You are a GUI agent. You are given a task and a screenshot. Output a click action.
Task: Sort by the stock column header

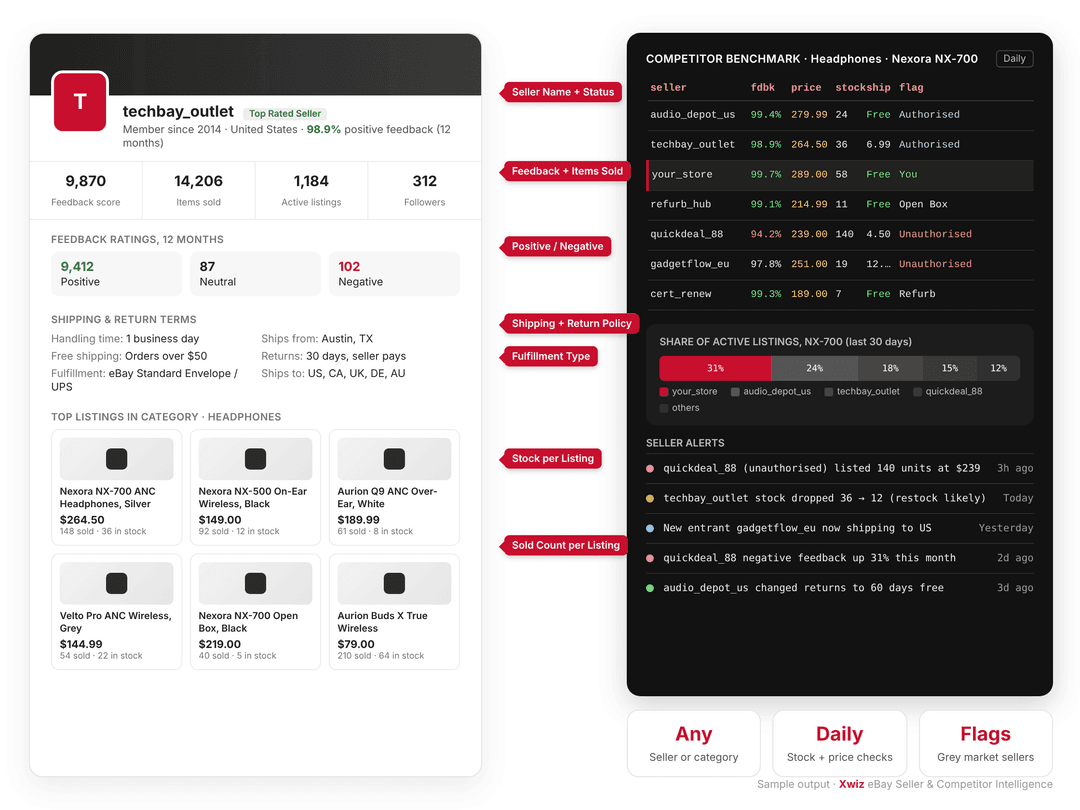(851, 87)
